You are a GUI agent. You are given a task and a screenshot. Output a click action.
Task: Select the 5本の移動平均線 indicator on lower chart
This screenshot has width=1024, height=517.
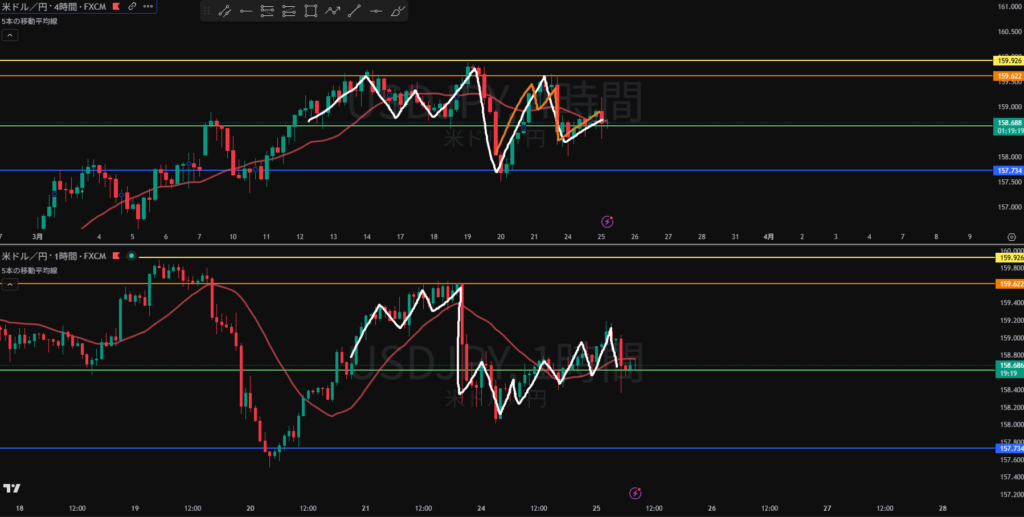tap(32, 270)
